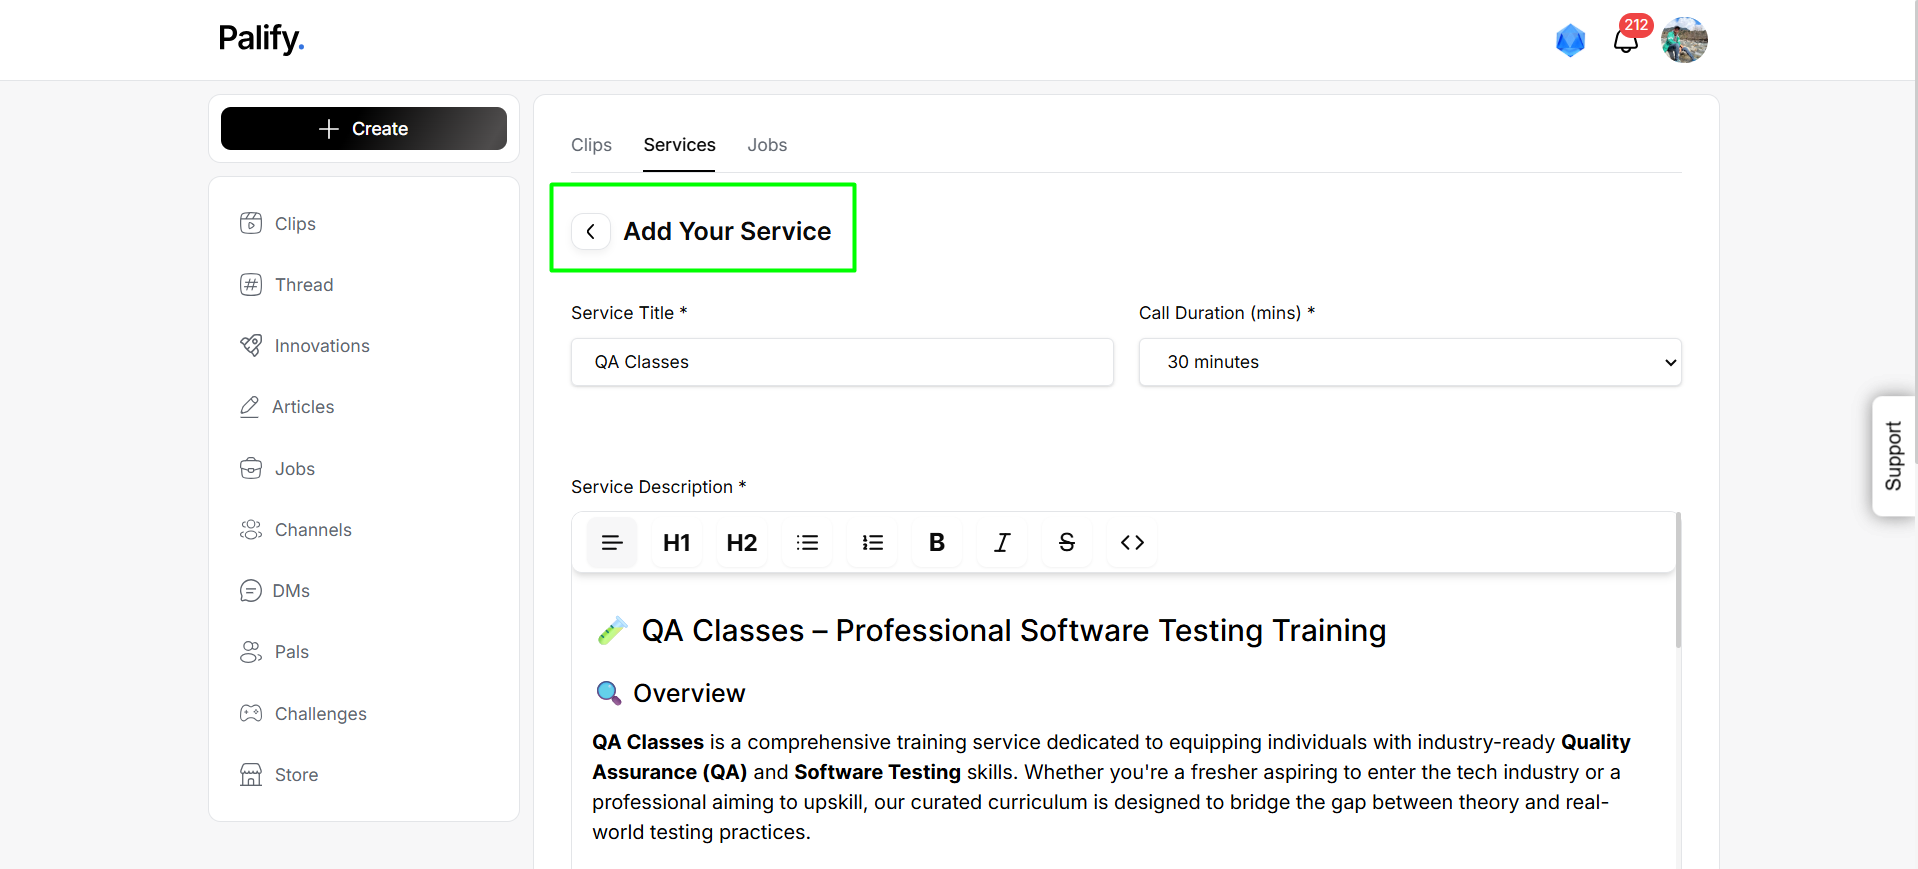
Task: Click the Palify logo
Action: 261,38
